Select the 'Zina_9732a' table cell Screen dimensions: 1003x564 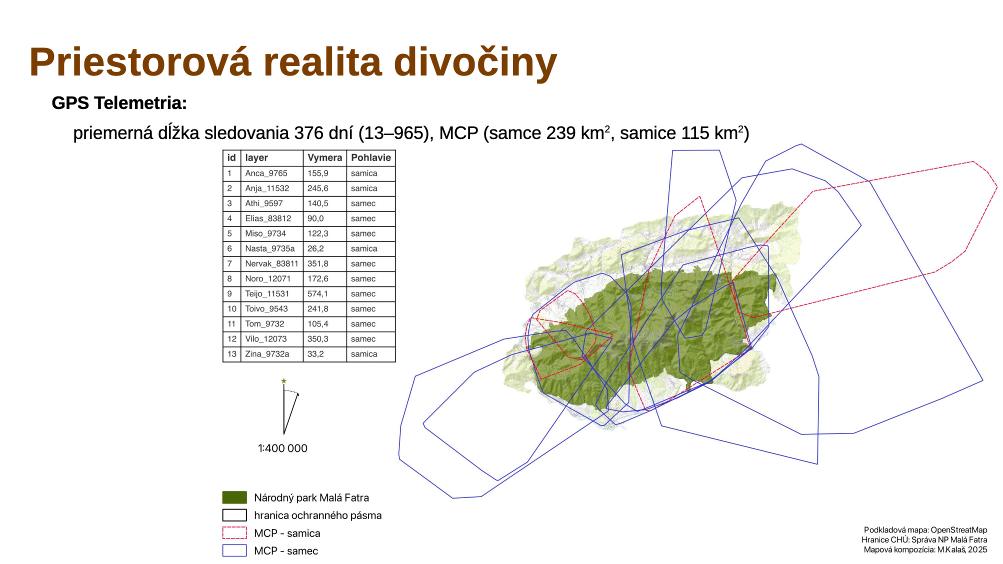pyautogui.click(x=272, y=354)
